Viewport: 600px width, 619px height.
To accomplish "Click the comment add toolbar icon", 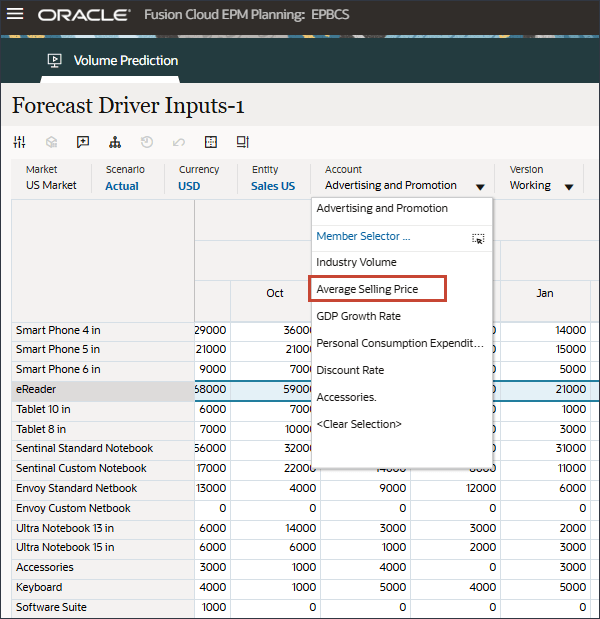I will coord(83,142).
